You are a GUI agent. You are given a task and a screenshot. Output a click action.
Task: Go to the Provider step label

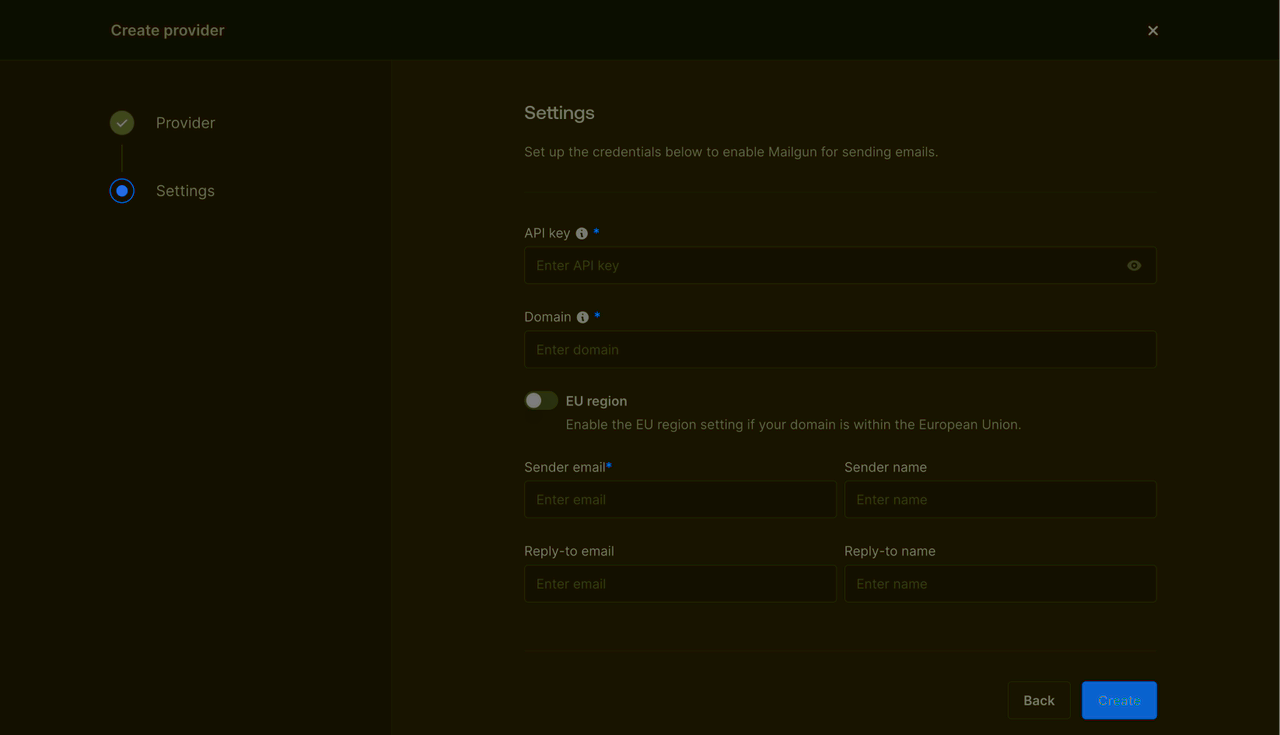(185, 123)
